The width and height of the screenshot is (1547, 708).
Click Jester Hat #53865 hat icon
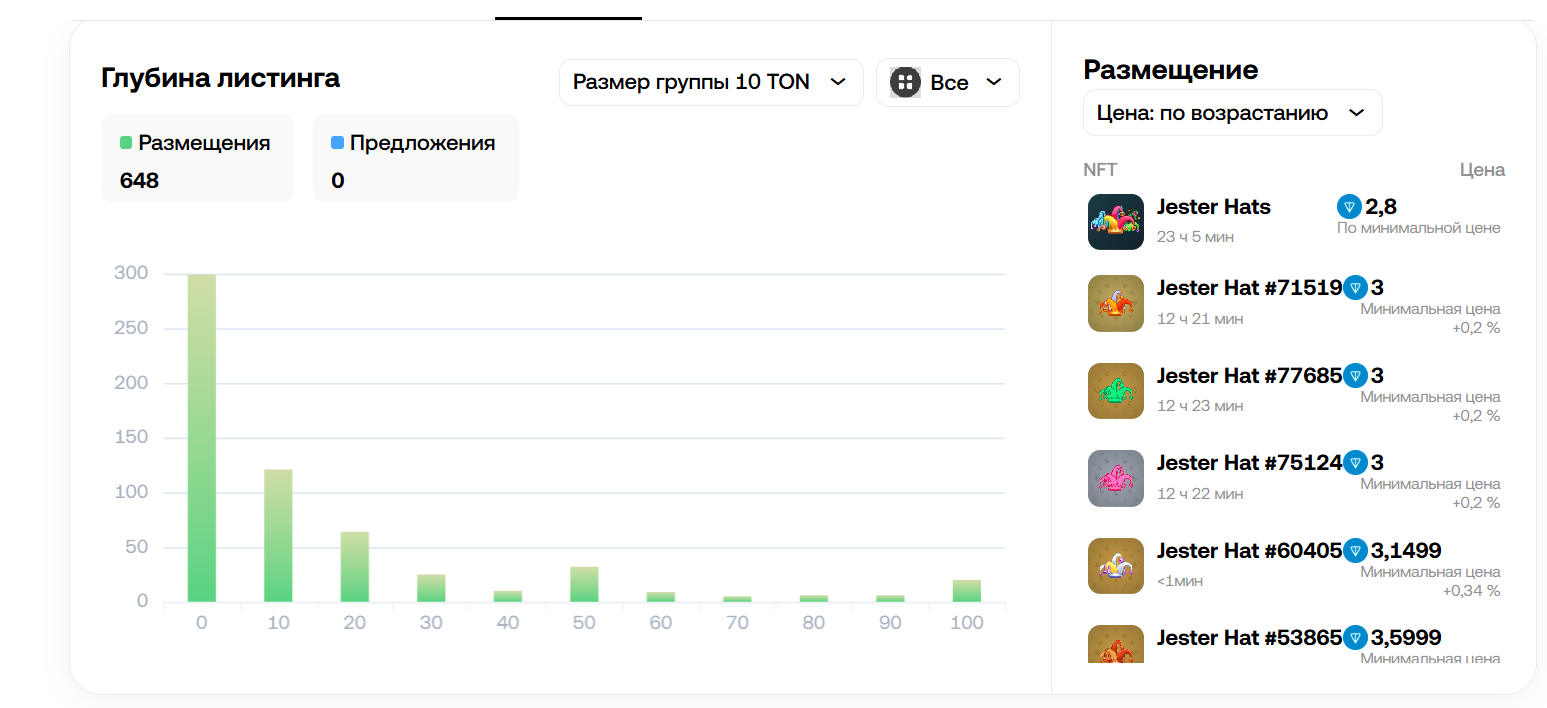[x=1115, y=644]
